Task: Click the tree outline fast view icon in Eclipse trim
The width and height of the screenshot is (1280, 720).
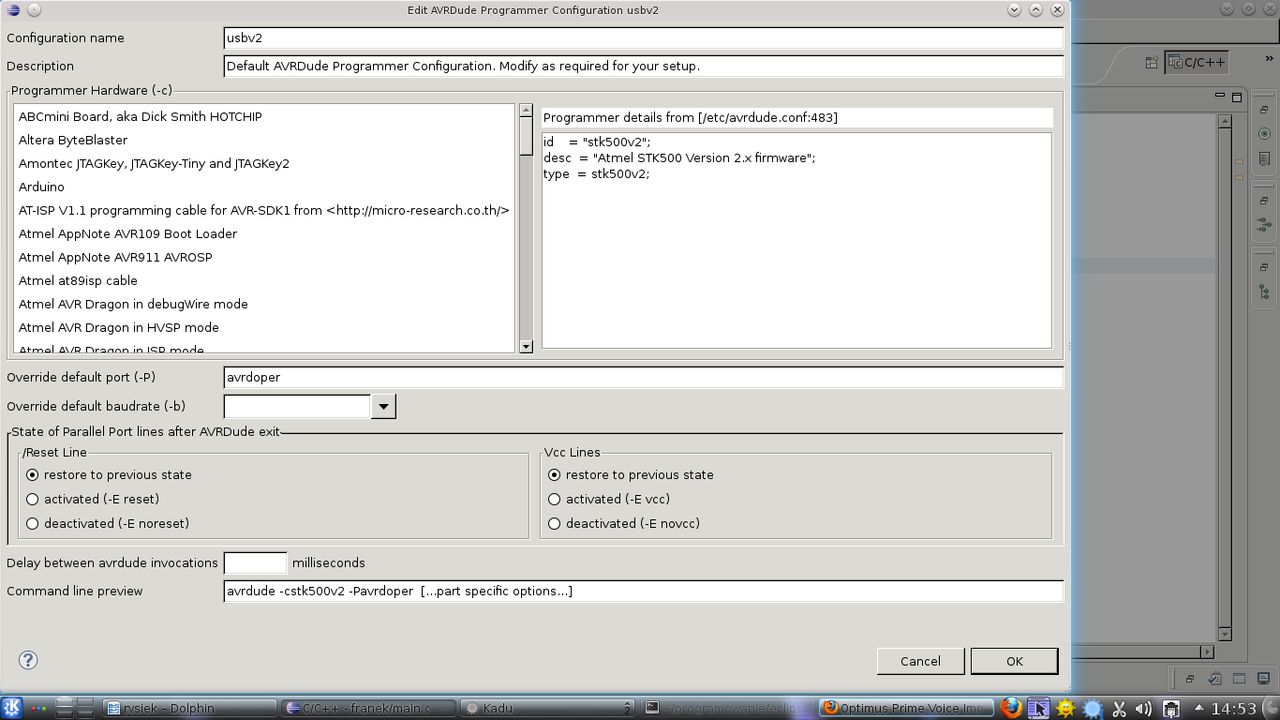Action: click(x=1265, y=291)
